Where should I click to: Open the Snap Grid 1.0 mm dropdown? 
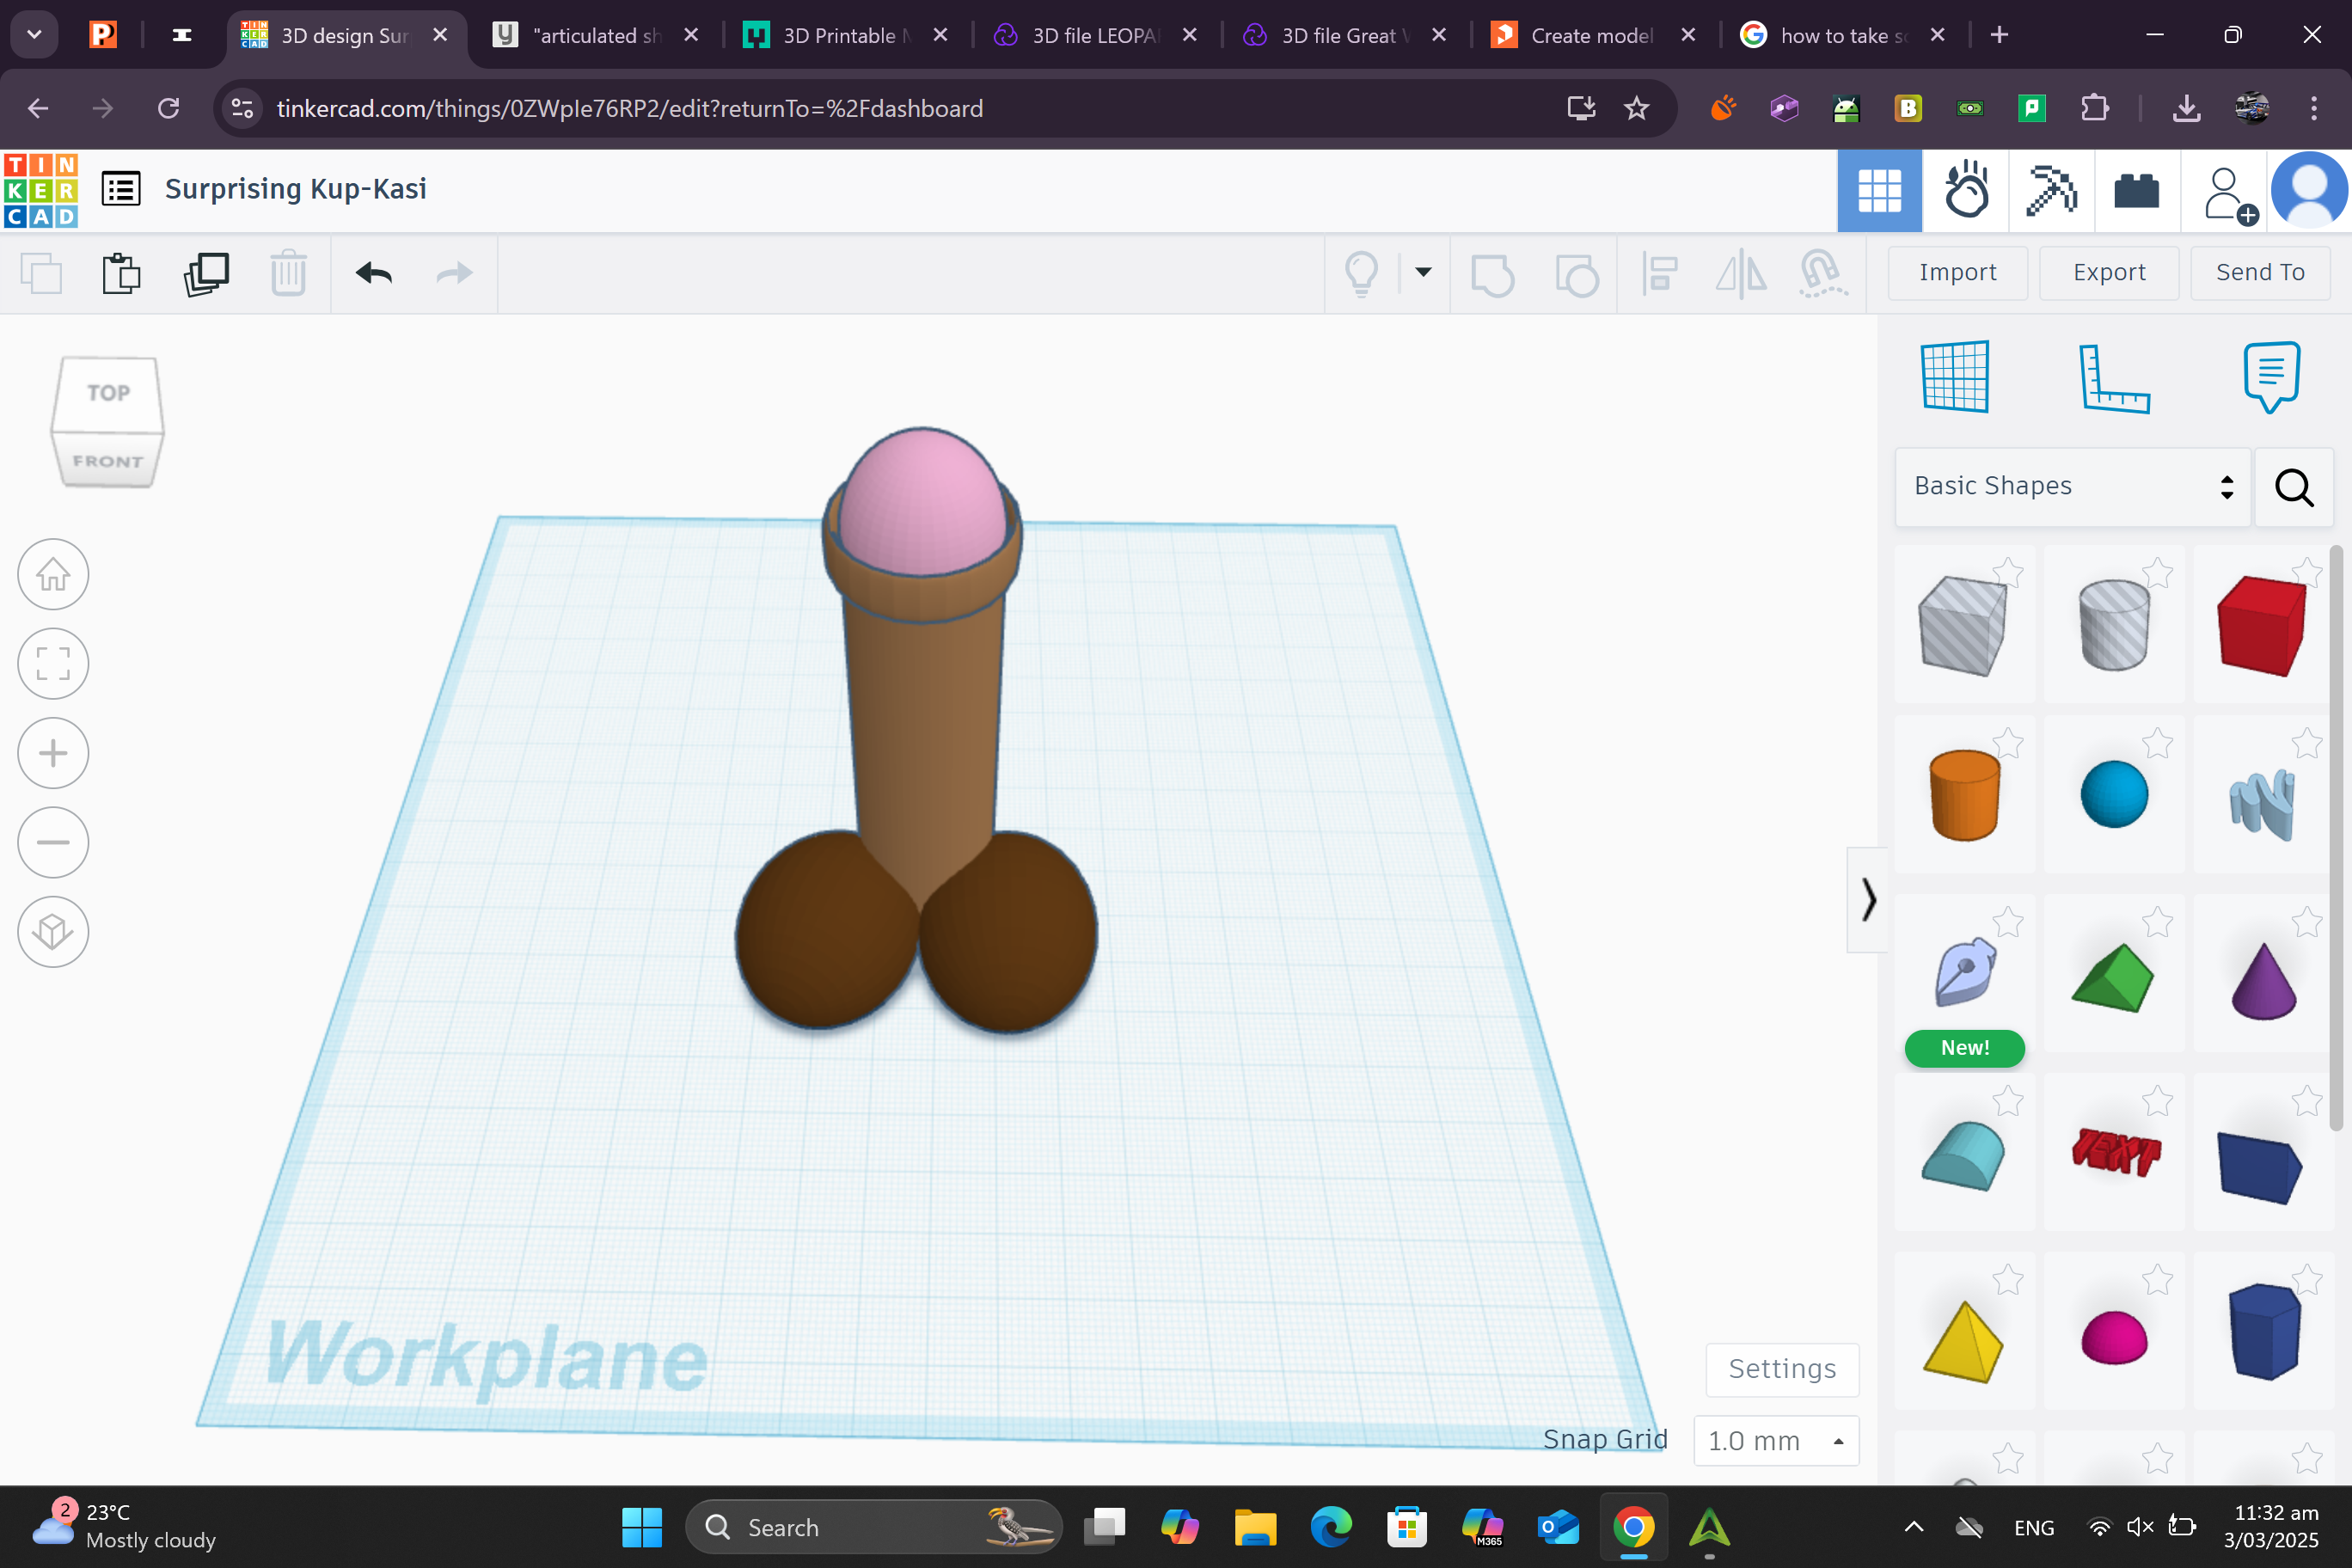point(1776,1440)
